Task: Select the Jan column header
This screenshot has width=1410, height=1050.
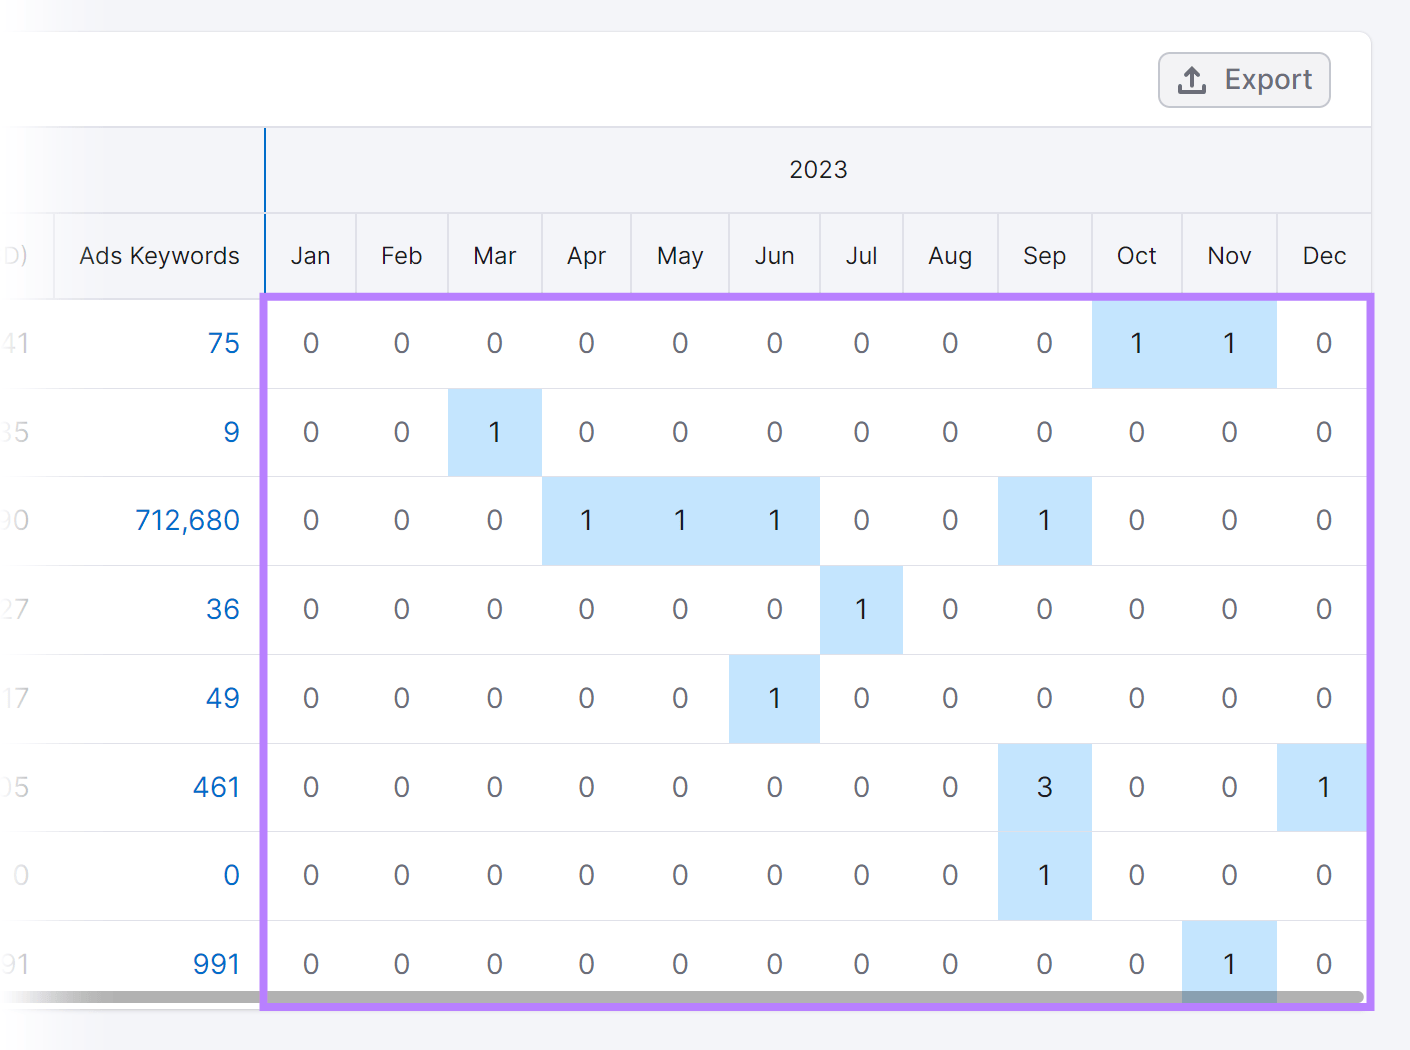Action: click(x=310, y=255)
